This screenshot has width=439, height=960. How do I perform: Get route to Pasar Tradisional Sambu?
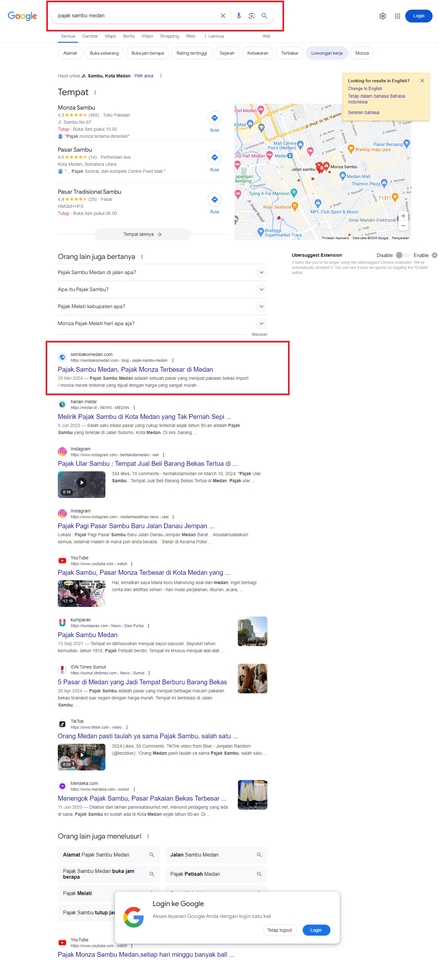[214, 202]
